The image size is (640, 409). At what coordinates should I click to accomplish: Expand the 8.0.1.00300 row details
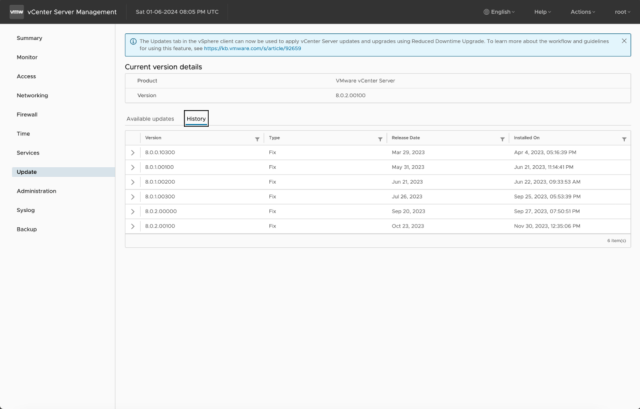click(x=133, y=197)
